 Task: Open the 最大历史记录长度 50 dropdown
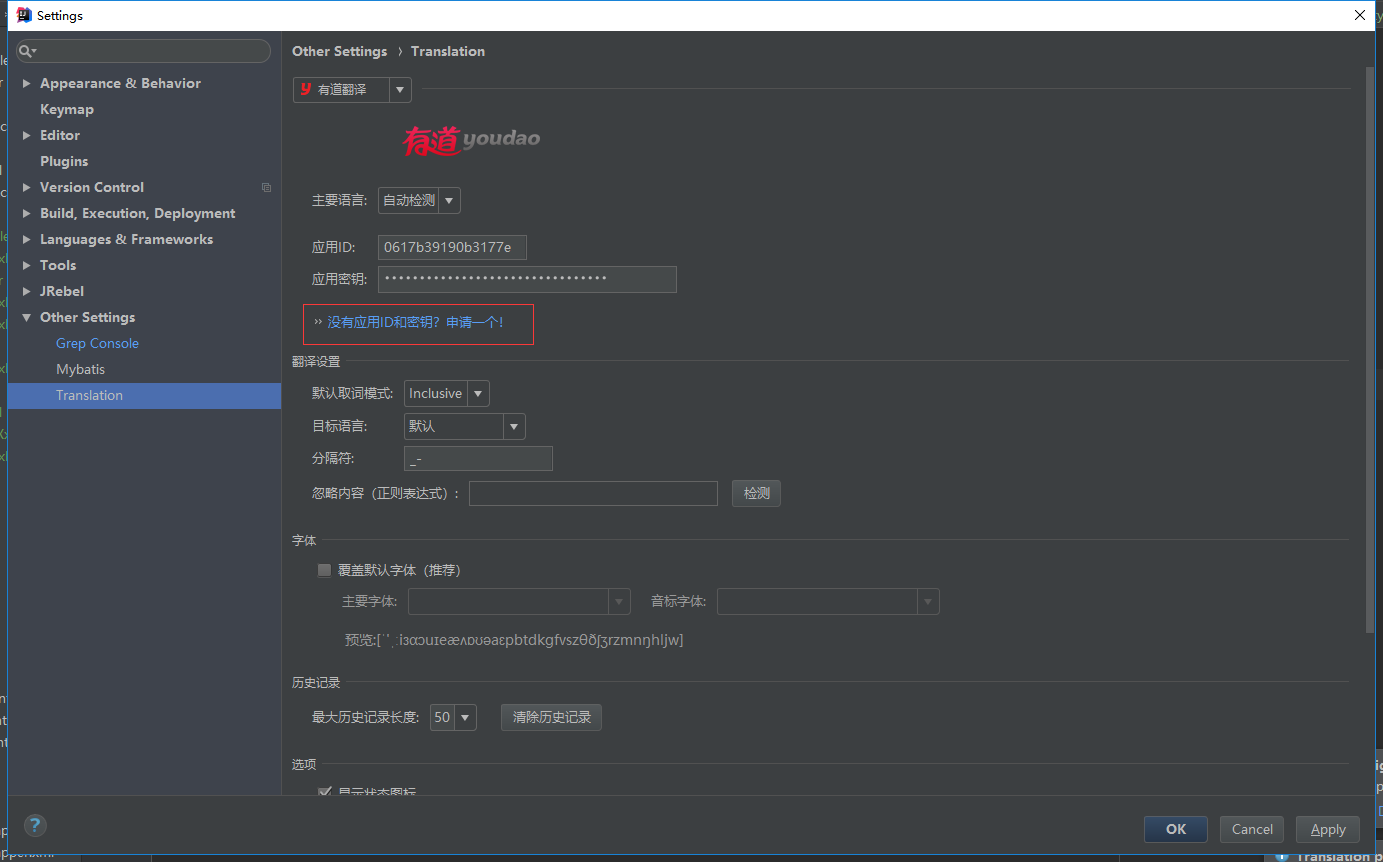tap(453, 717)
